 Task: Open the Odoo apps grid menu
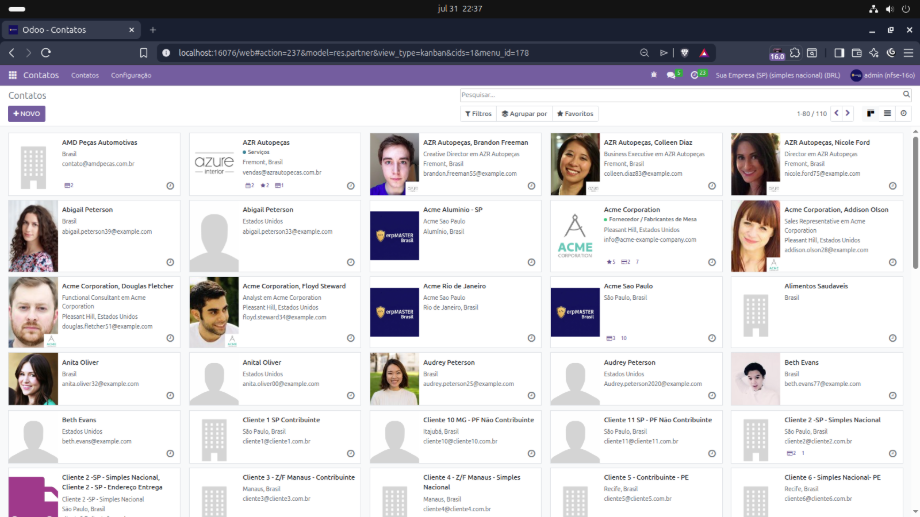point(12,75)
